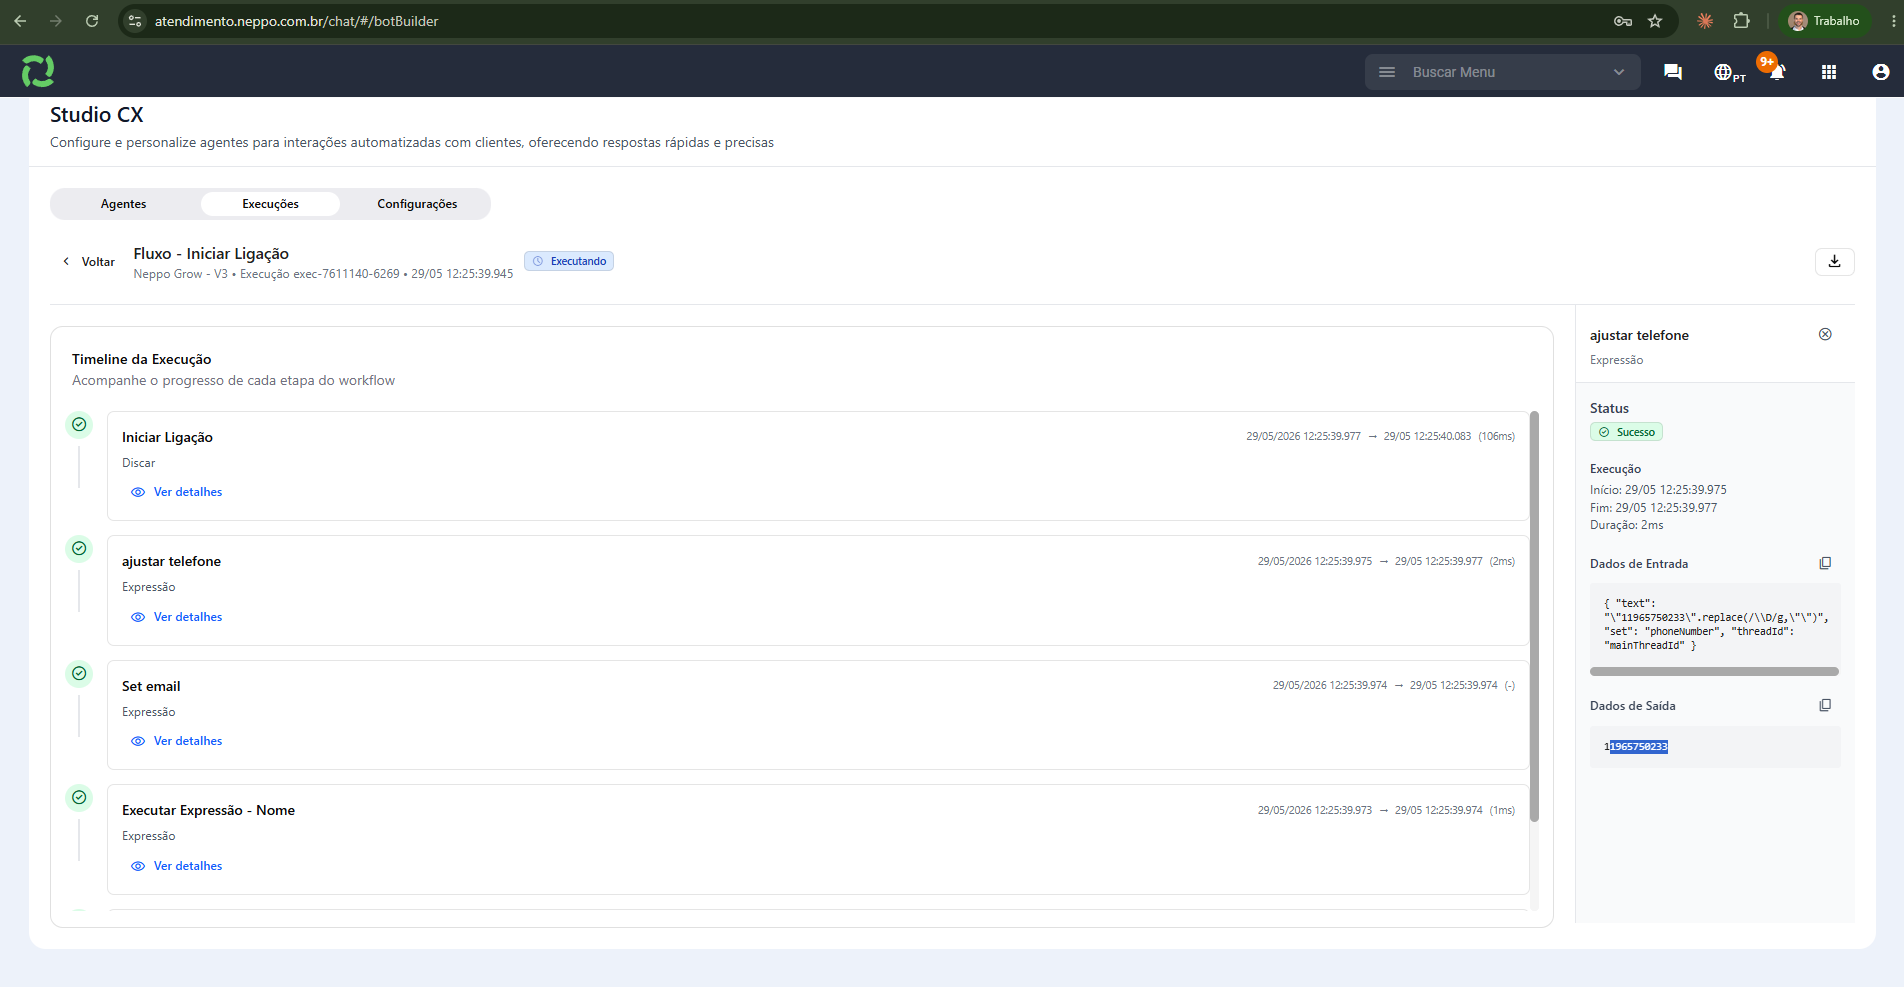This screenshot has height=987, width=1904.
Task: Open the notifications bell
Action: 1777,72
